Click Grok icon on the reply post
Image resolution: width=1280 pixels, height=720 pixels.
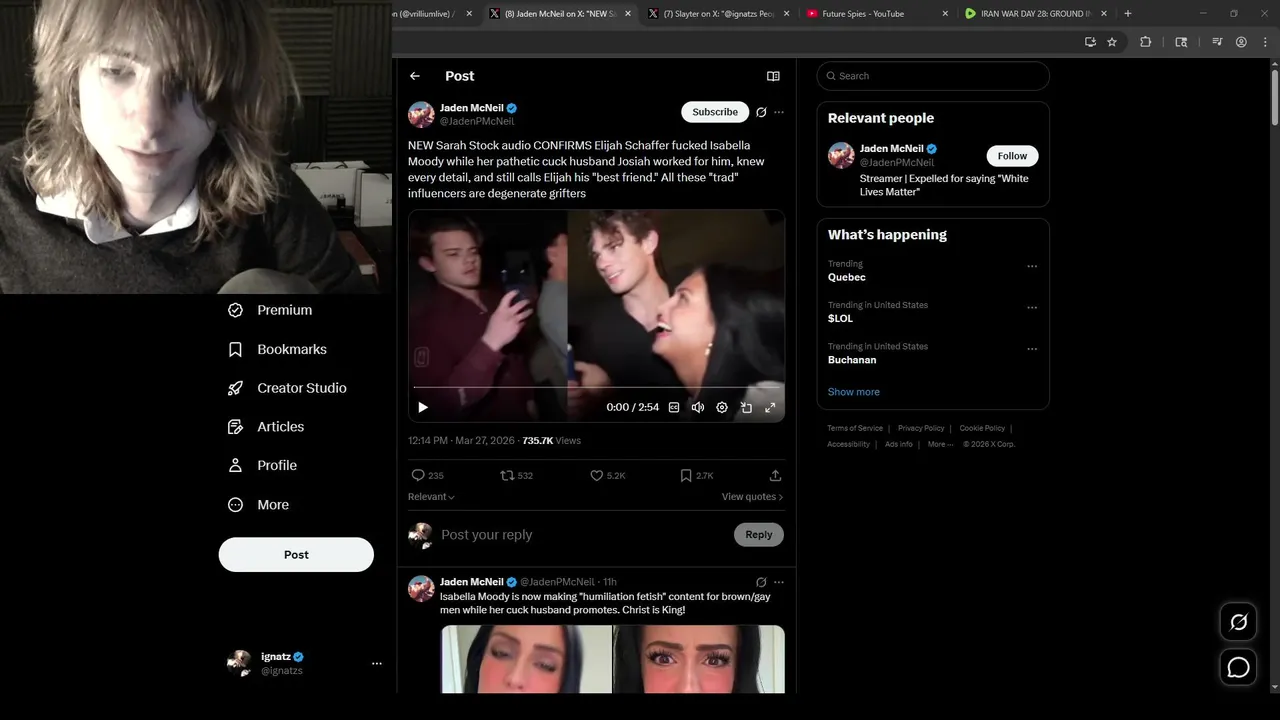tap(761, 582)
